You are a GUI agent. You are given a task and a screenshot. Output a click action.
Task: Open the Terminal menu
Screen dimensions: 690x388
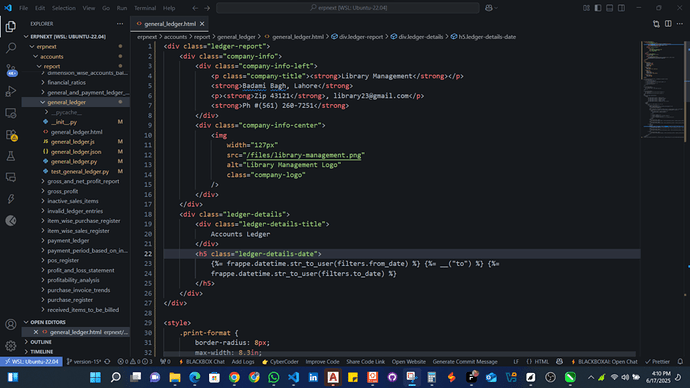[145, 8]
